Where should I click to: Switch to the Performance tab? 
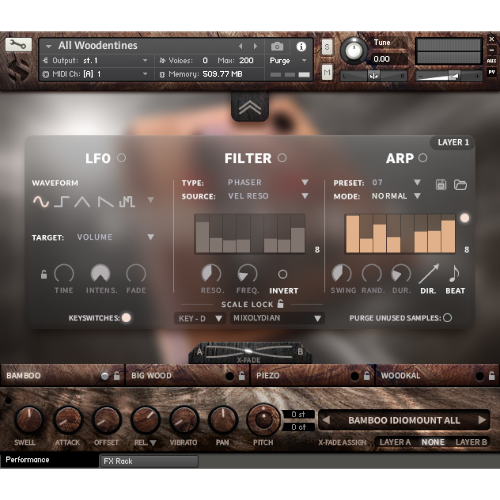point(49,460)
